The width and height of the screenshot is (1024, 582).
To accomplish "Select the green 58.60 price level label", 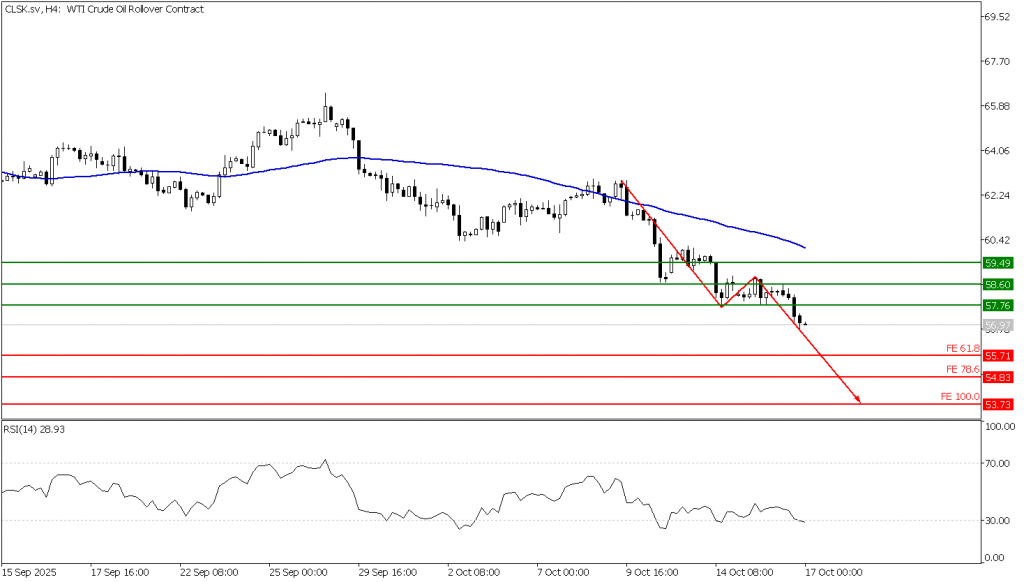I will [x=995, y=285].
